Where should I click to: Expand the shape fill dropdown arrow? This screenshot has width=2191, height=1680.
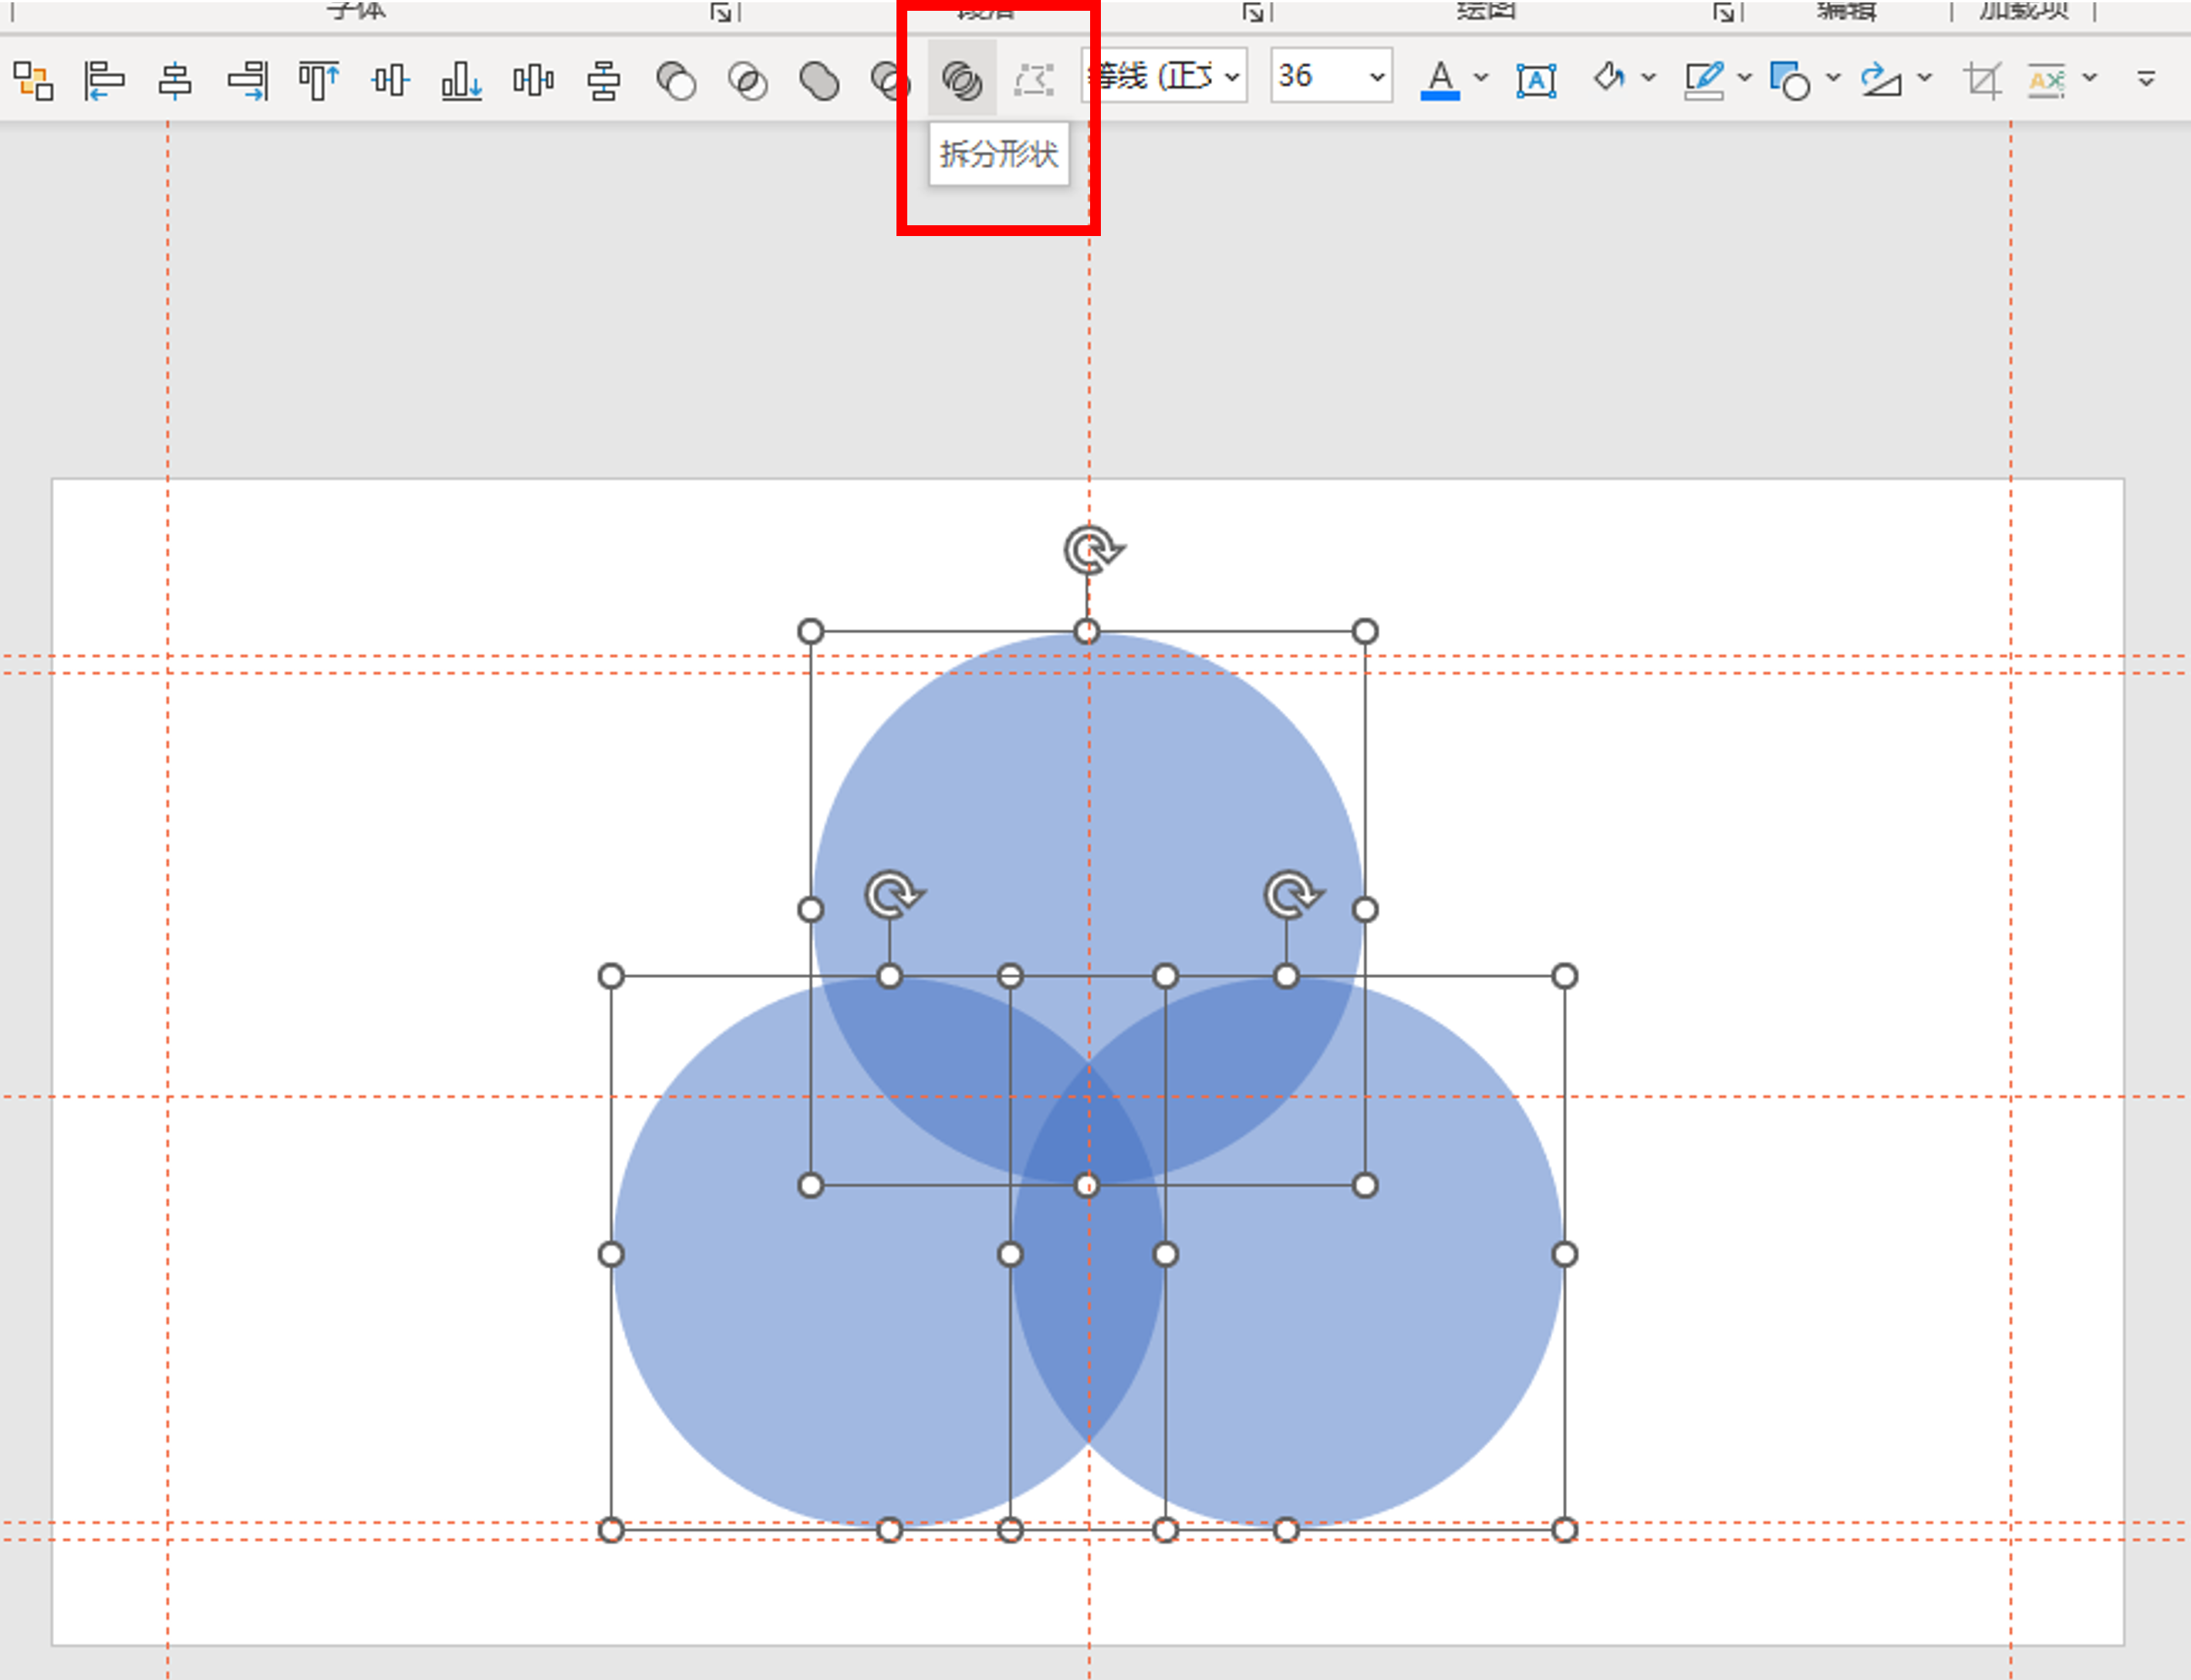pos(1649,76)
